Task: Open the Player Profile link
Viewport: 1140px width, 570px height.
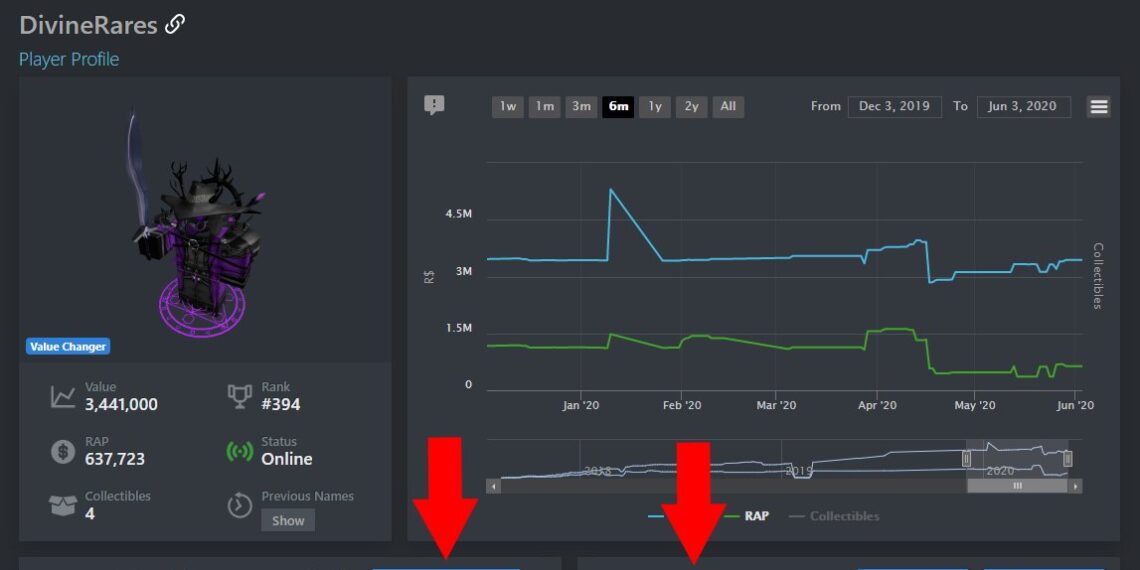Action: click(69, 59)
